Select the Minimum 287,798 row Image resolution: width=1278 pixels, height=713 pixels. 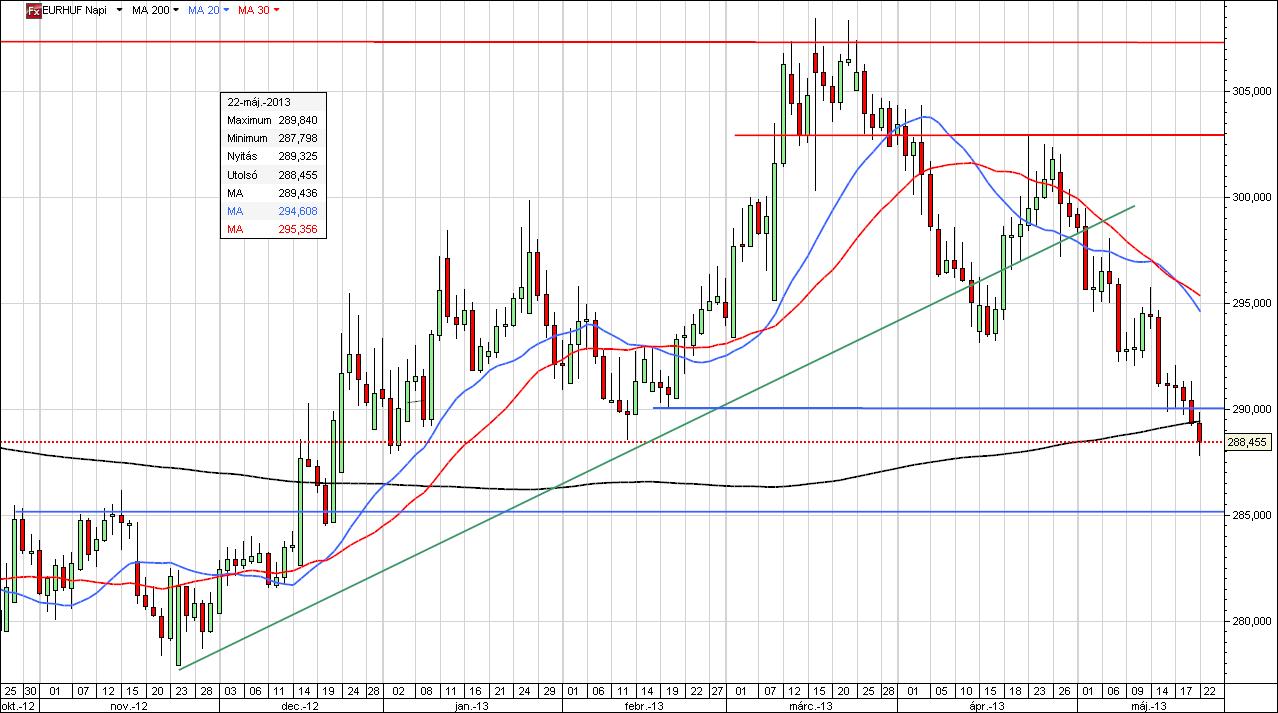272,138
